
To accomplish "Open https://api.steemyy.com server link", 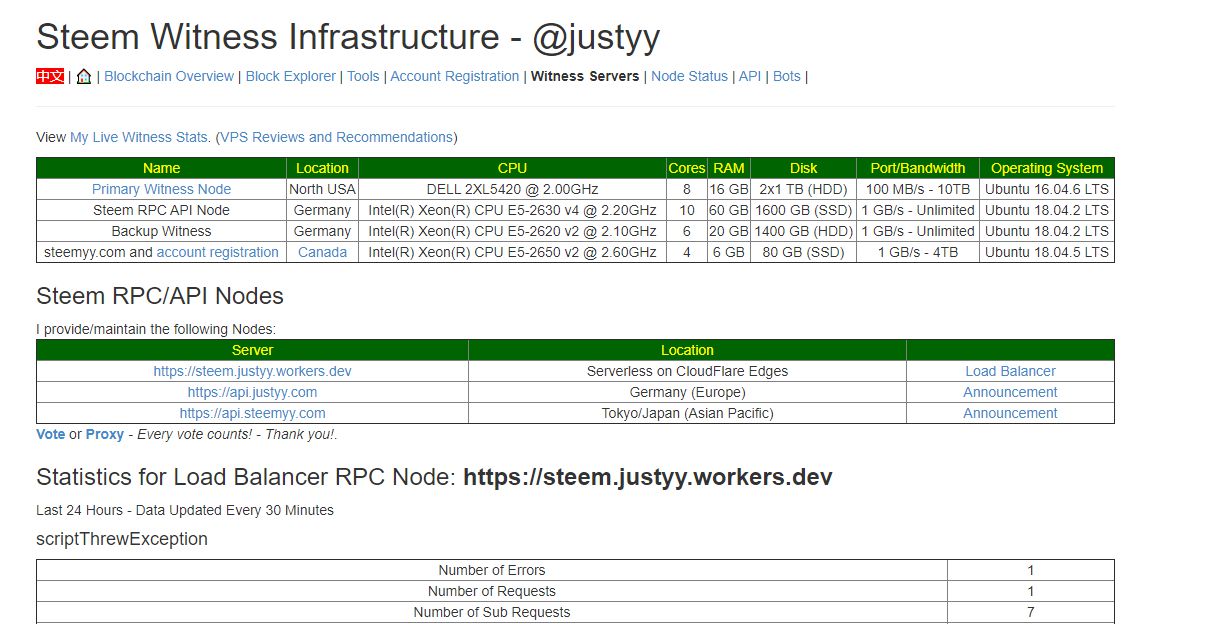I will coord(252,413).
